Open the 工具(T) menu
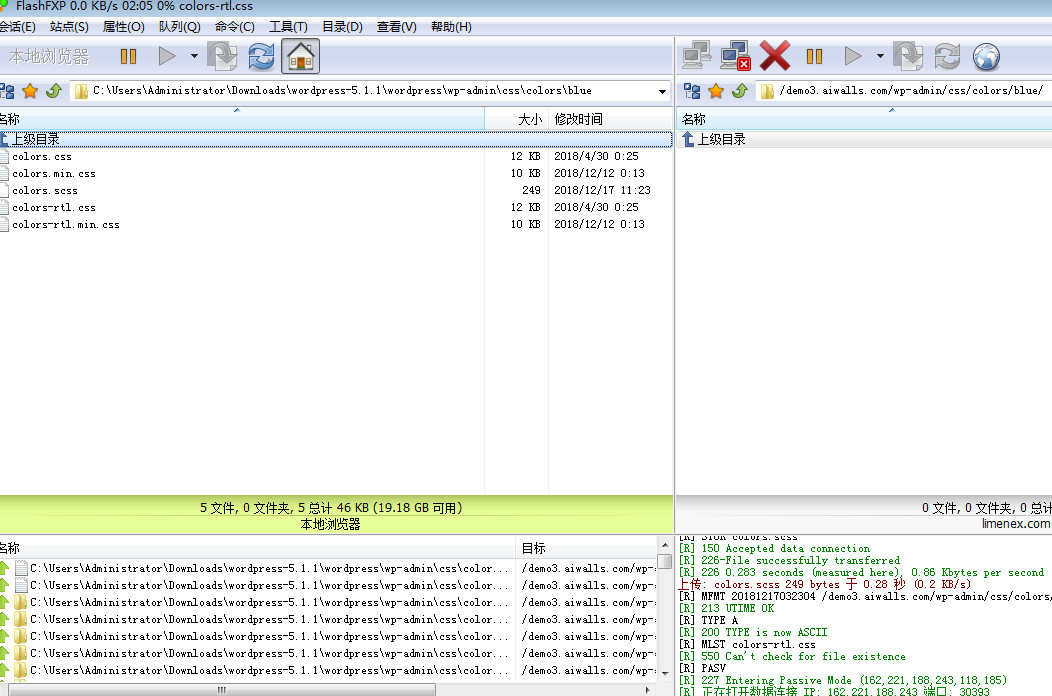Image resolution: width=1052 pixels, height=696 pixels. pos(288,27)
